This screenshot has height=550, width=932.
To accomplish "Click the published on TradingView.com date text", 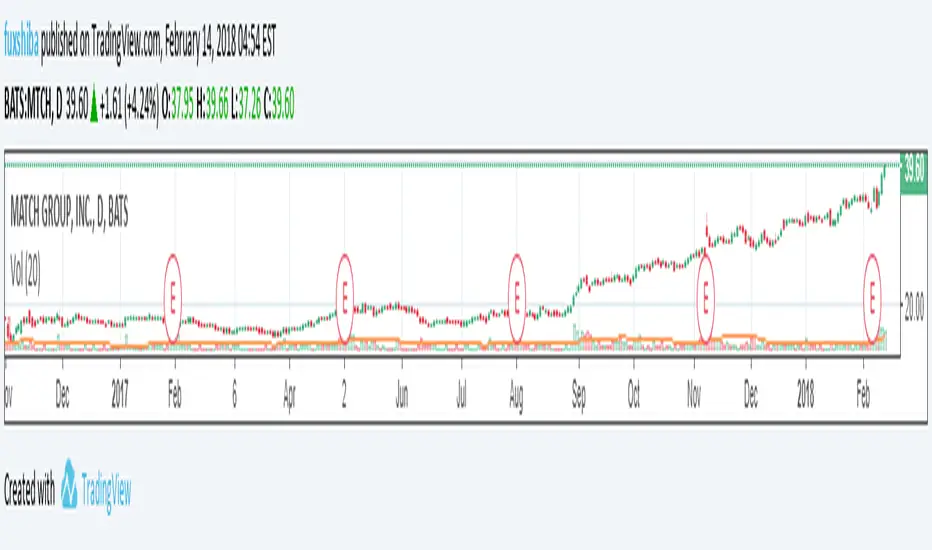I will point(159,43).
